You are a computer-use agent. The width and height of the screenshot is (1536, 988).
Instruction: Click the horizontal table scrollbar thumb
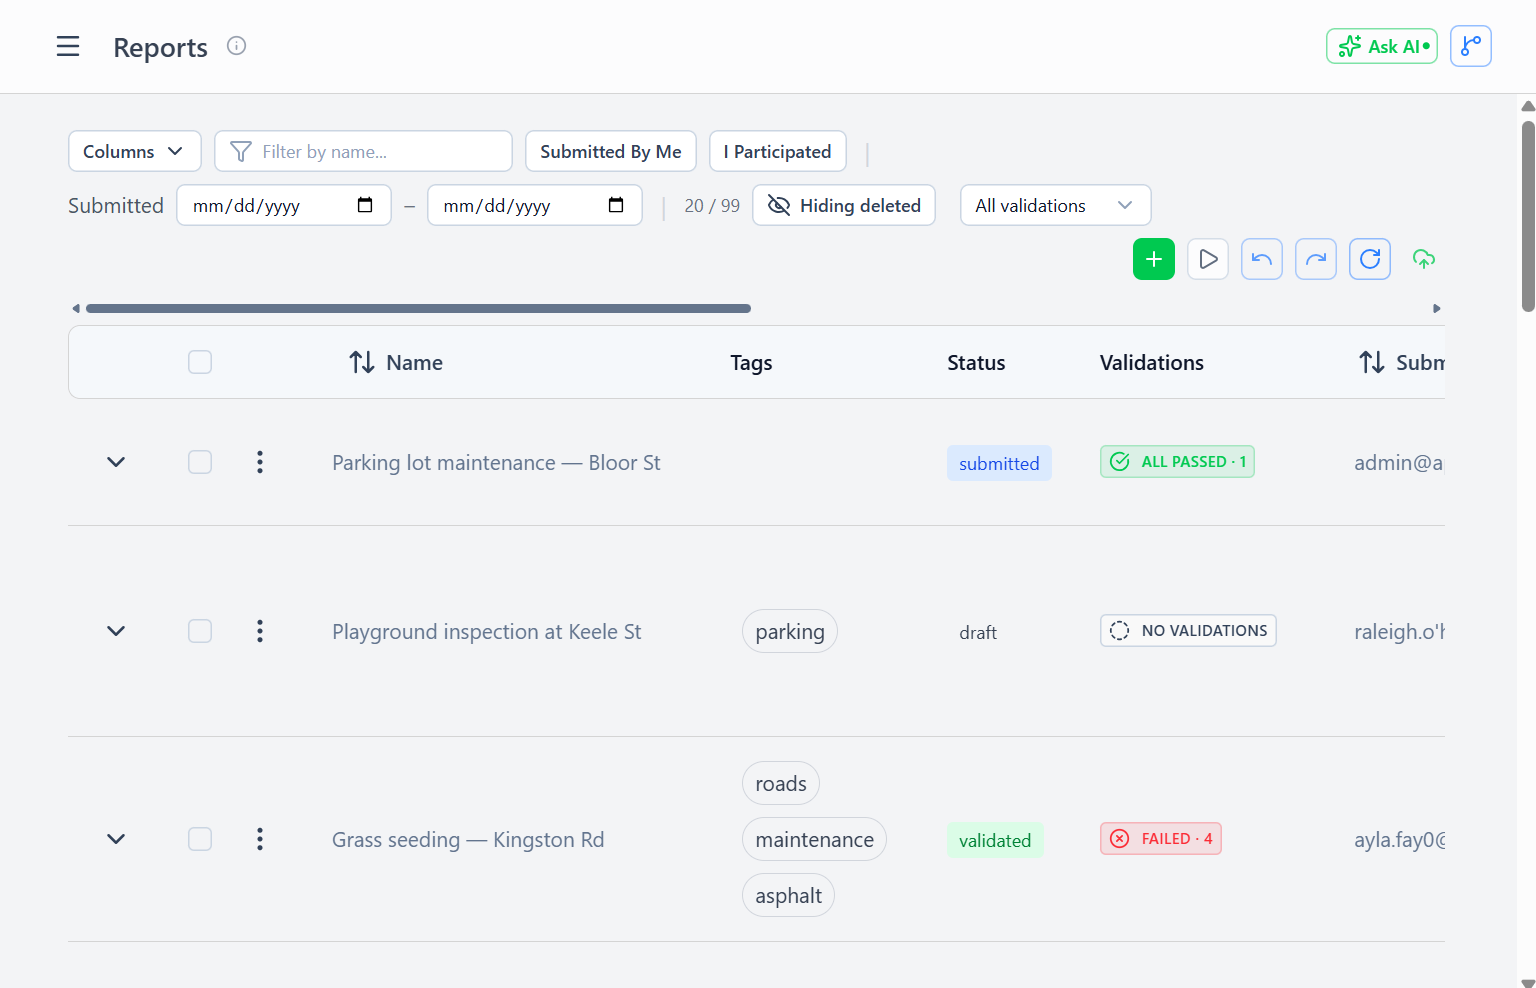point(418,308)
